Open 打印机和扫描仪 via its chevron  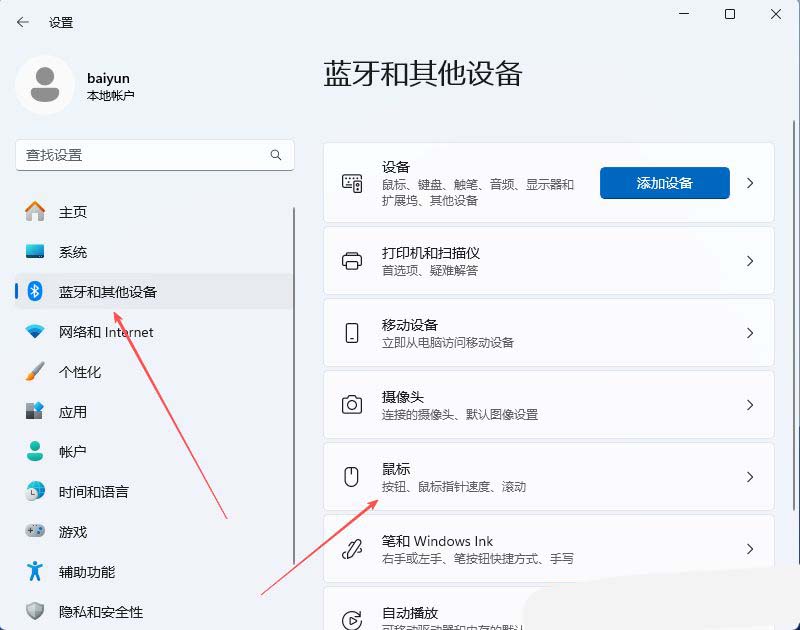pyautogui.click(x=749, y=261)
